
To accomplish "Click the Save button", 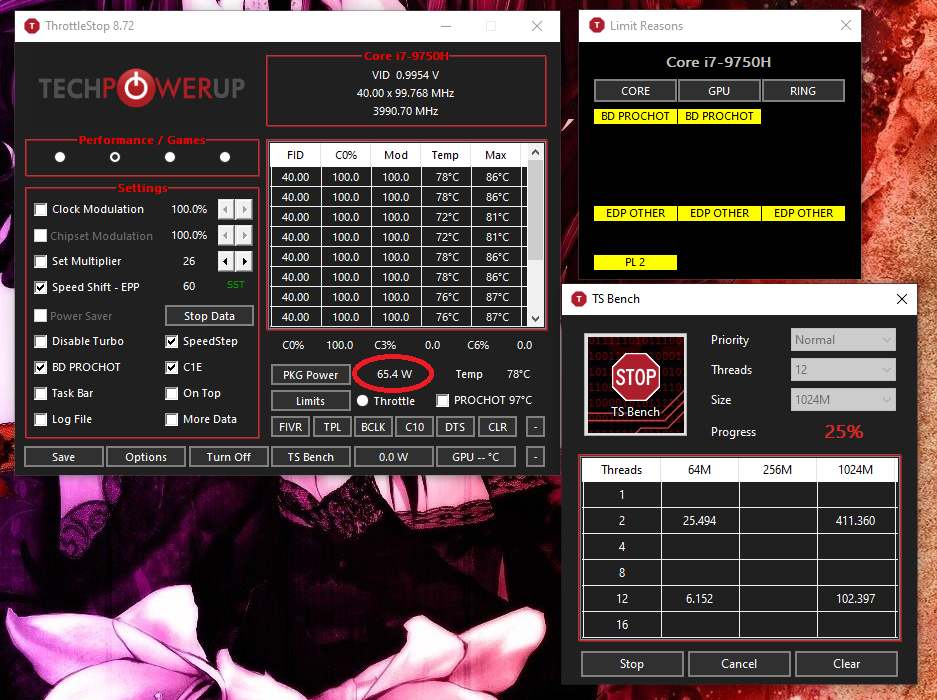I will (x=63, y=457).
